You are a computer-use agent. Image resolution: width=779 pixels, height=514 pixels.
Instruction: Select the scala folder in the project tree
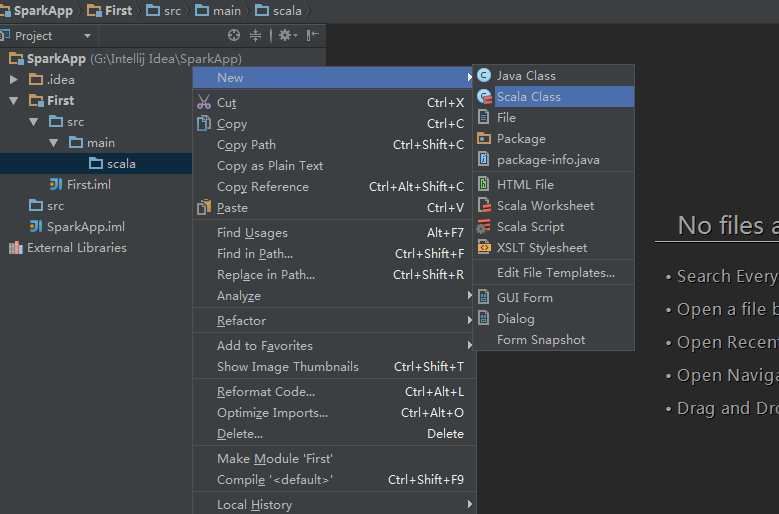tap(96, 163)
